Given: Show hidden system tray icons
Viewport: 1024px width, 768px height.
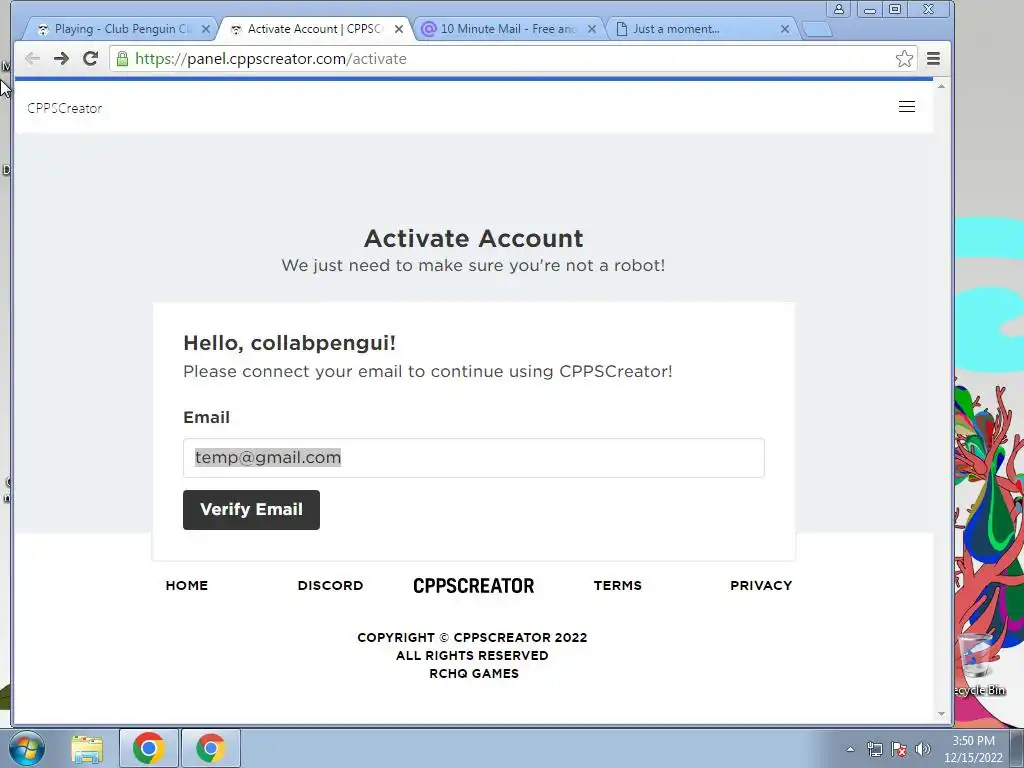Looking at the screenshot, I should point(850,749).
